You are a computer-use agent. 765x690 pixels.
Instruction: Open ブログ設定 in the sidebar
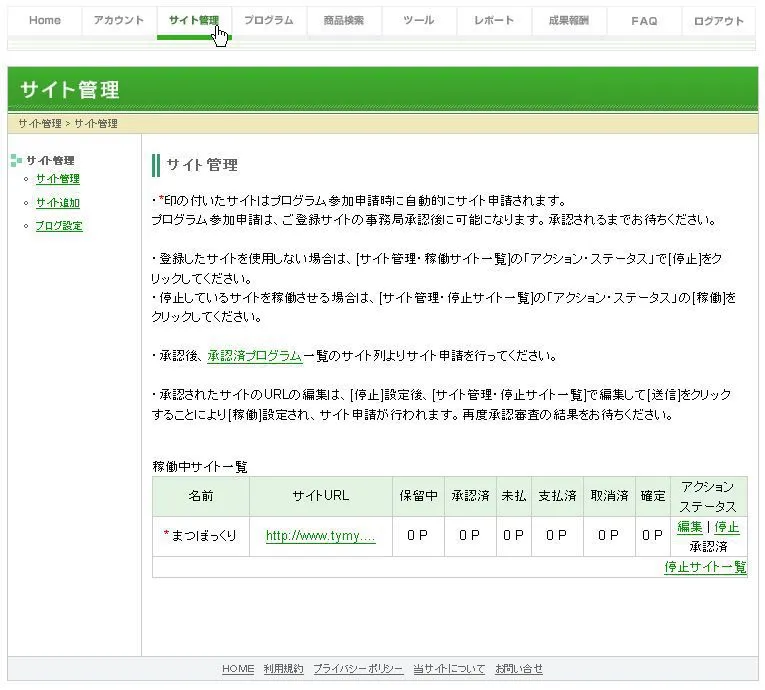pyautogui.click(x=59, y=226)
